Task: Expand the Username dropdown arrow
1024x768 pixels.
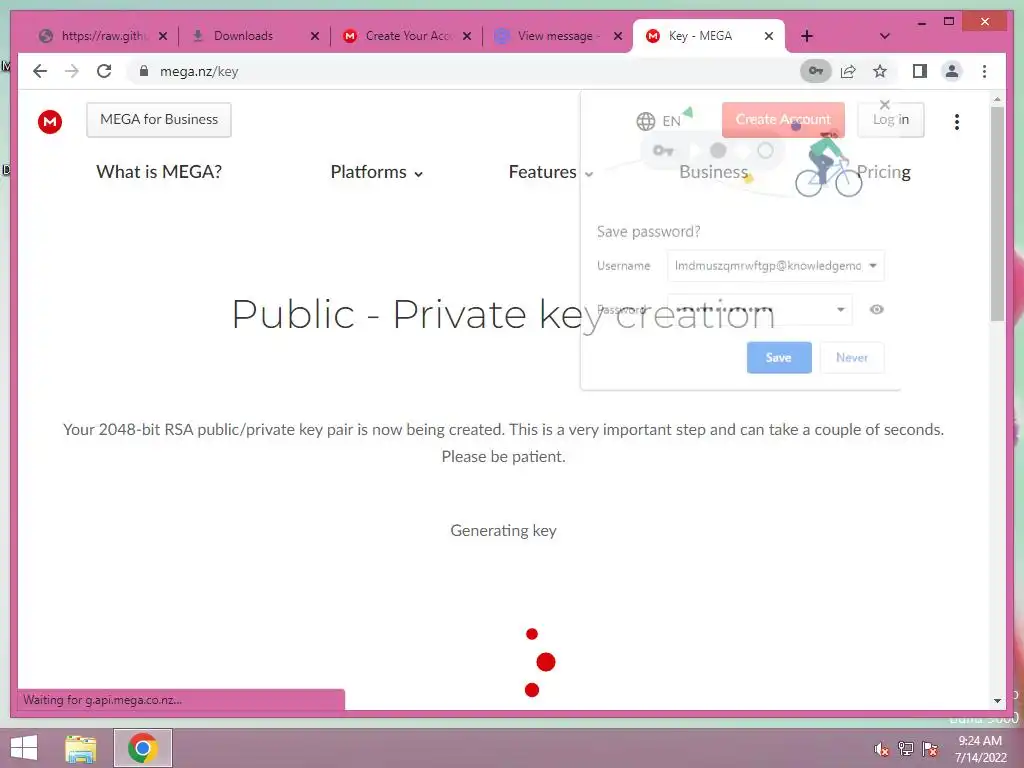Action: [x=873, y=266]
